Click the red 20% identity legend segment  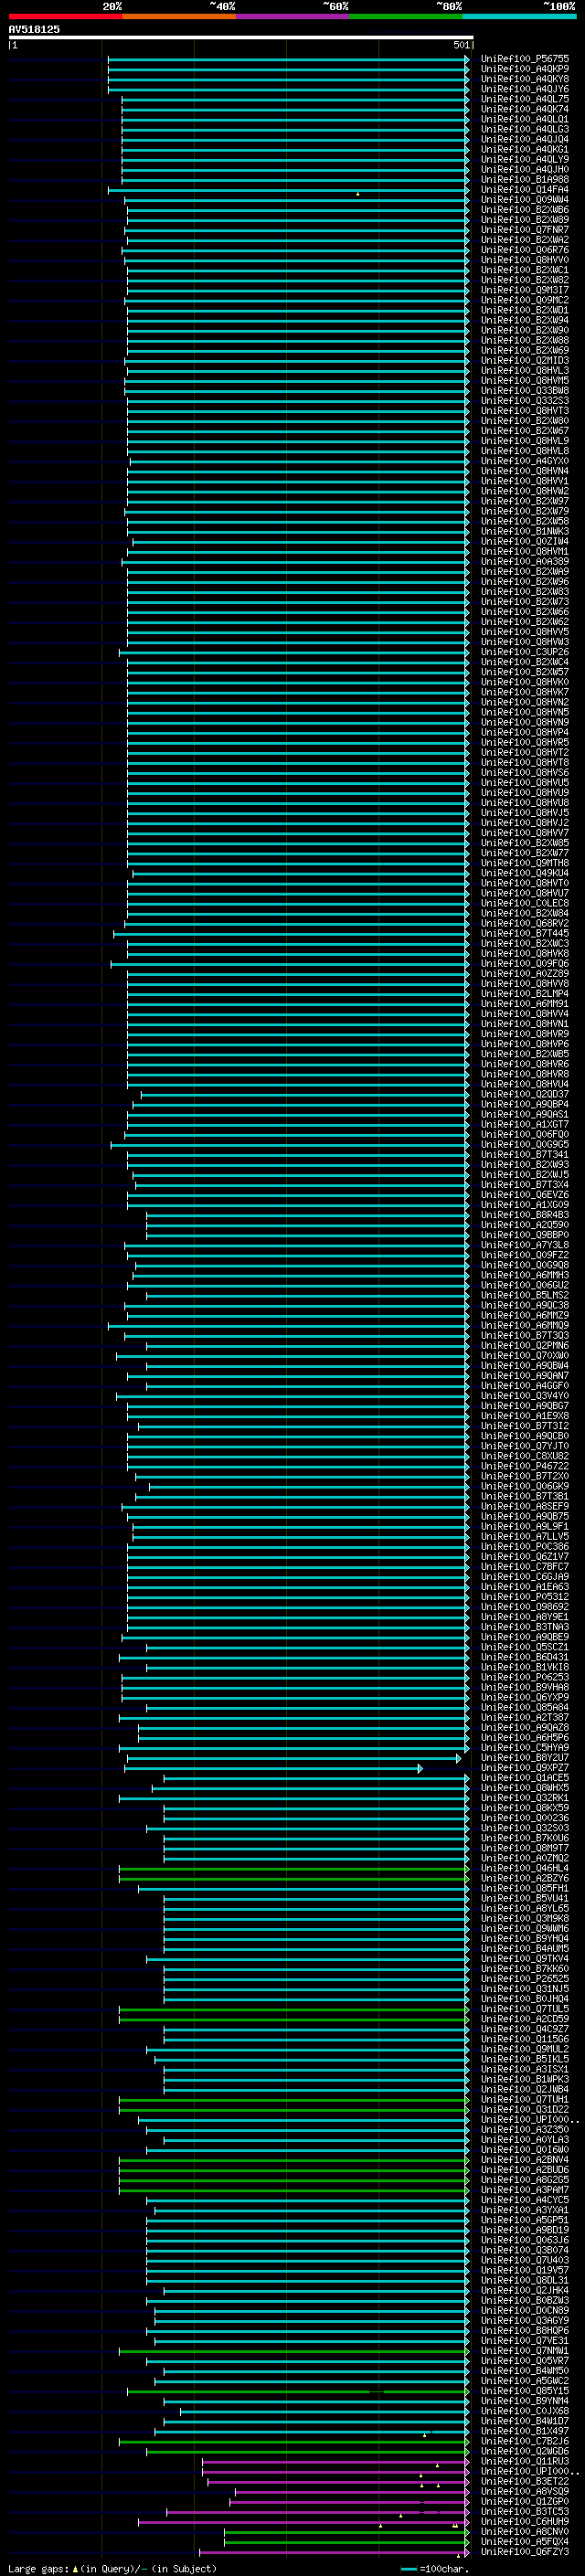click(65, 16)
